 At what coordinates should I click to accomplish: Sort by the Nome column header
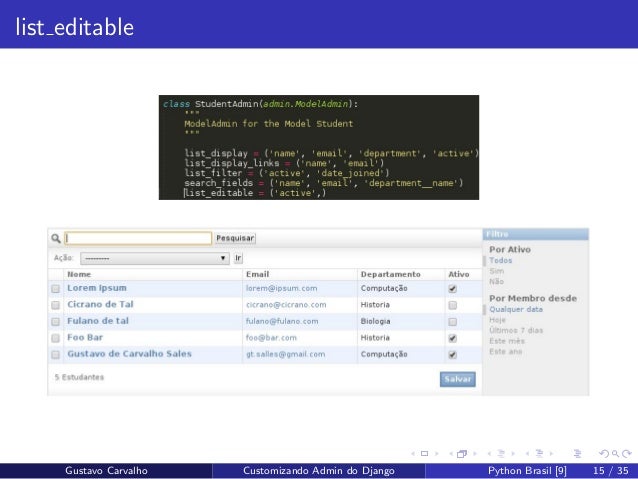coord(79,274)
